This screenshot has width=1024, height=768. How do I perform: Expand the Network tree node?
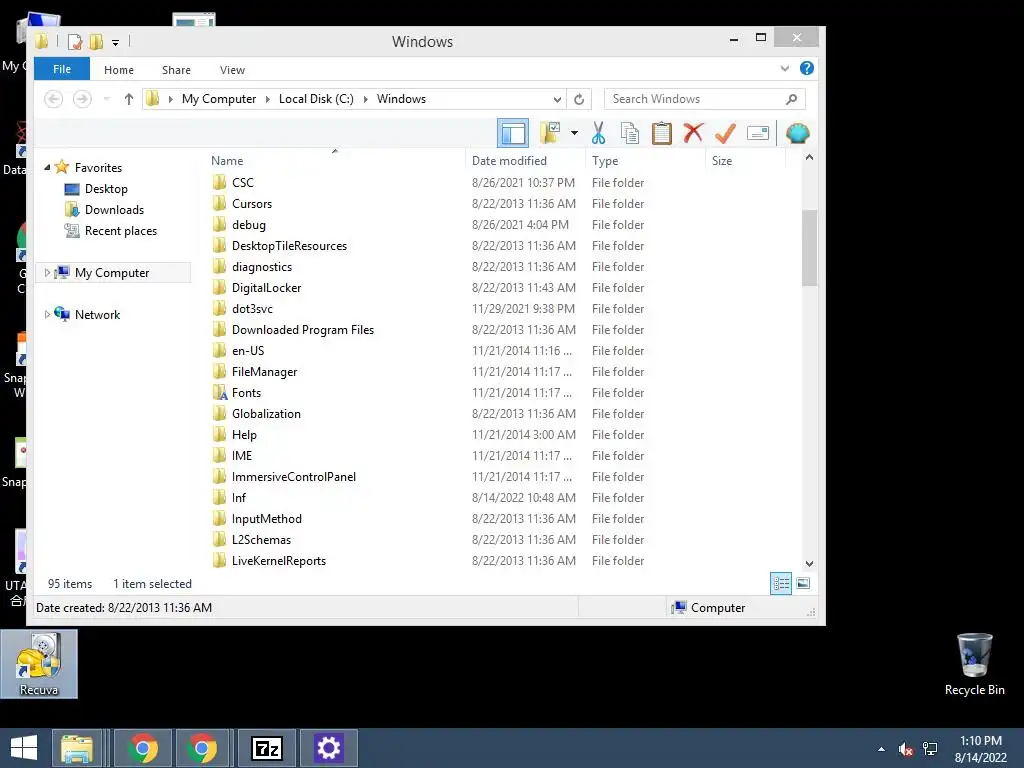(x=47, y=314)
